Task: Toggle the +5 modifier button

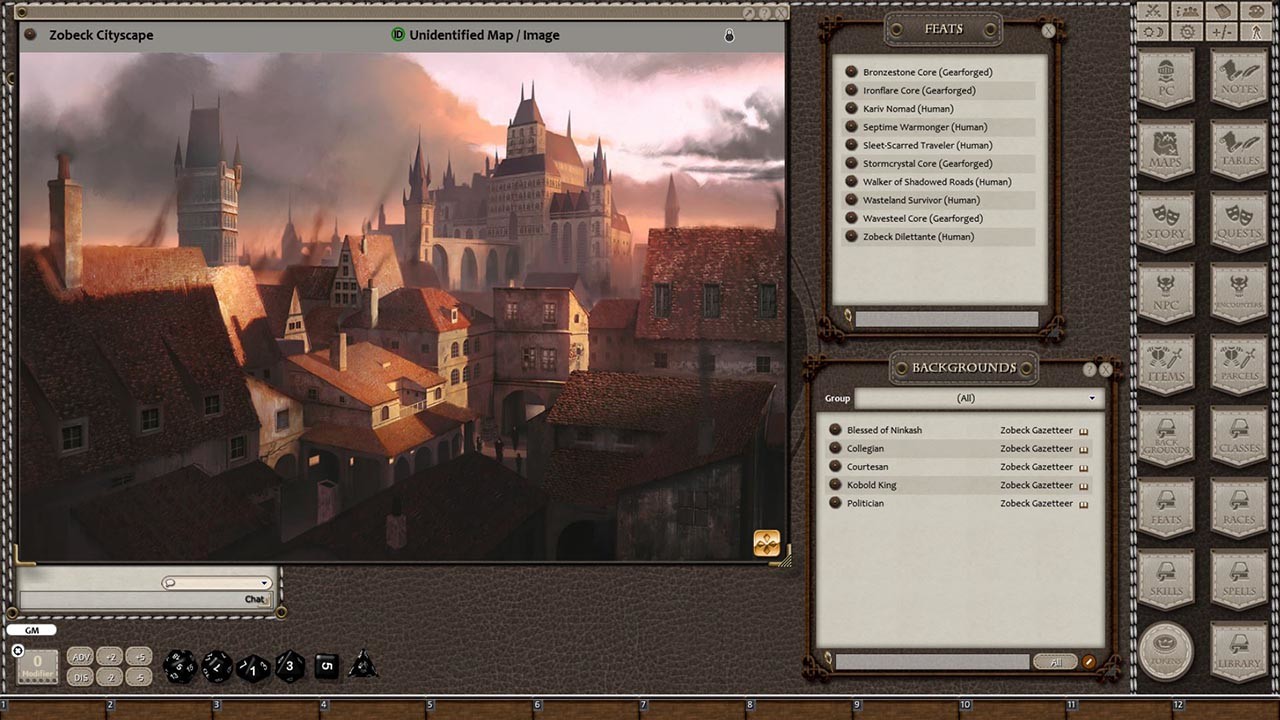Action: click(x=139, y=656)
